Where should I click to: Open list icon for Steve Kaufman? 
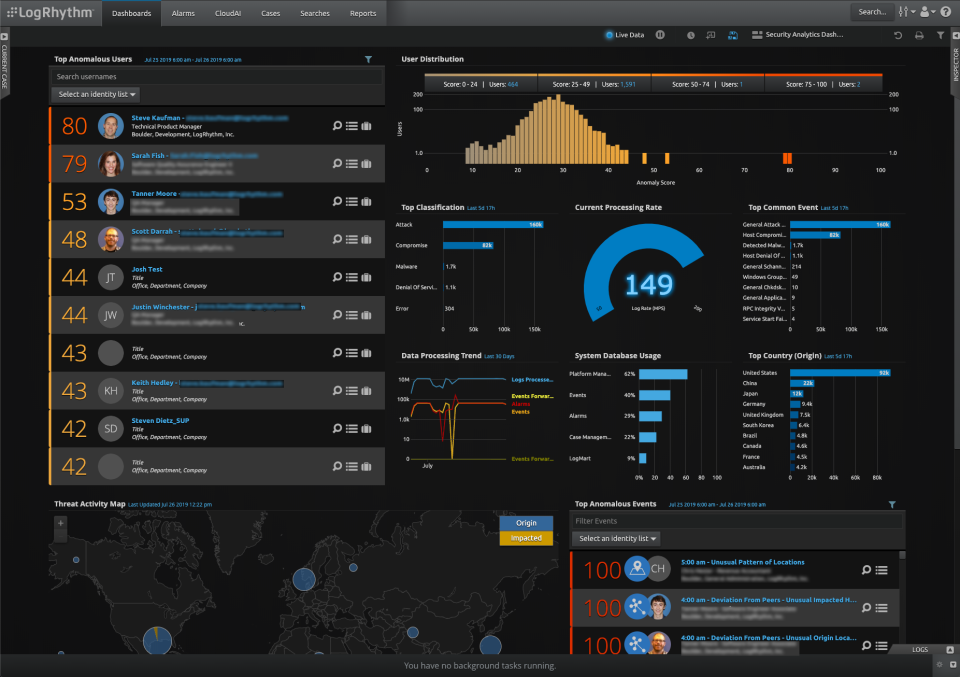coord(351,126)
